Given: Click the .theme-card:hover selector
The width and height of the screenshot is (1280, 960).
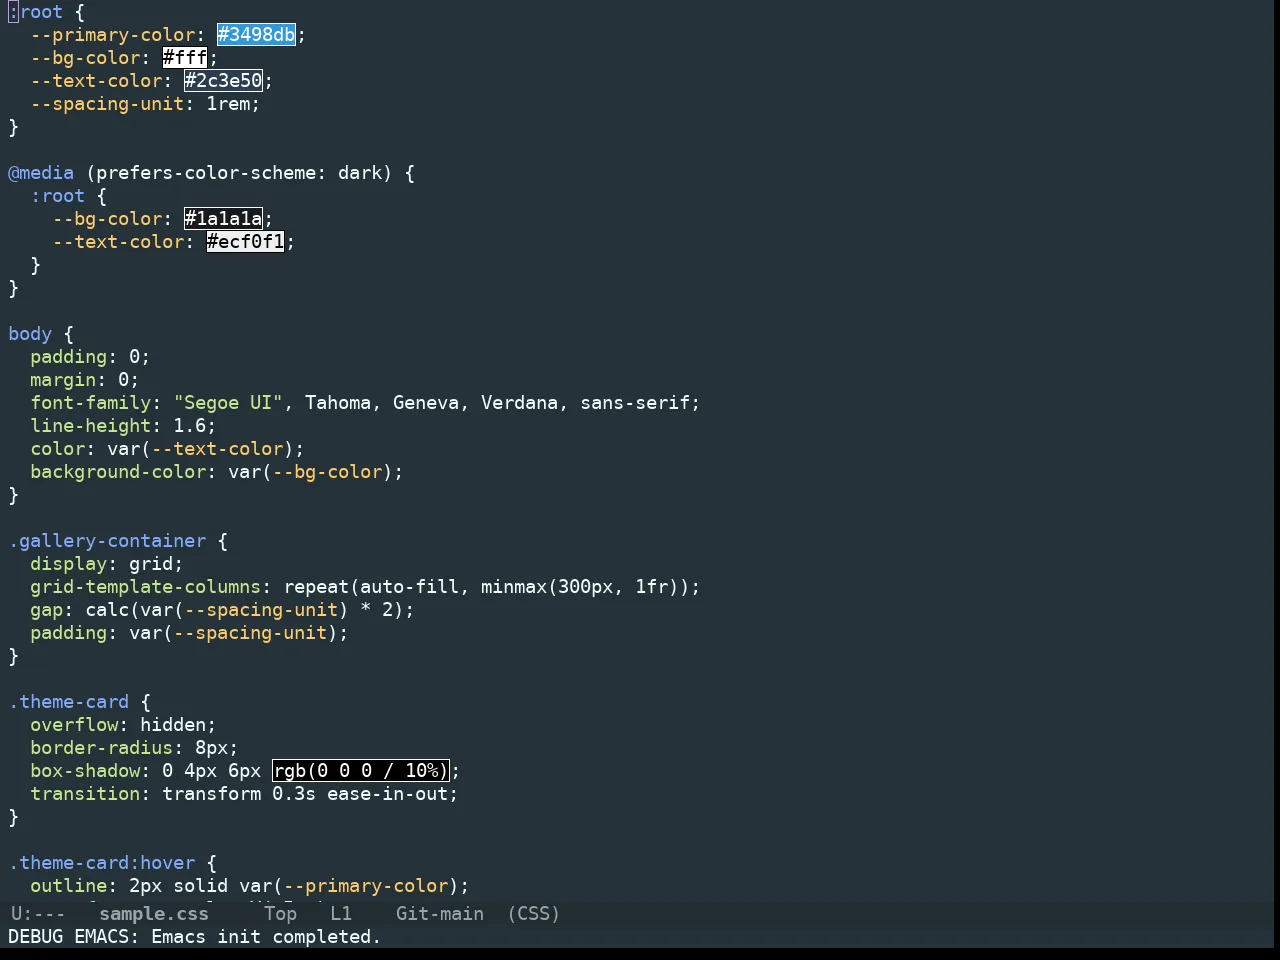Looking at the screenshot, I should pos(102,863).
